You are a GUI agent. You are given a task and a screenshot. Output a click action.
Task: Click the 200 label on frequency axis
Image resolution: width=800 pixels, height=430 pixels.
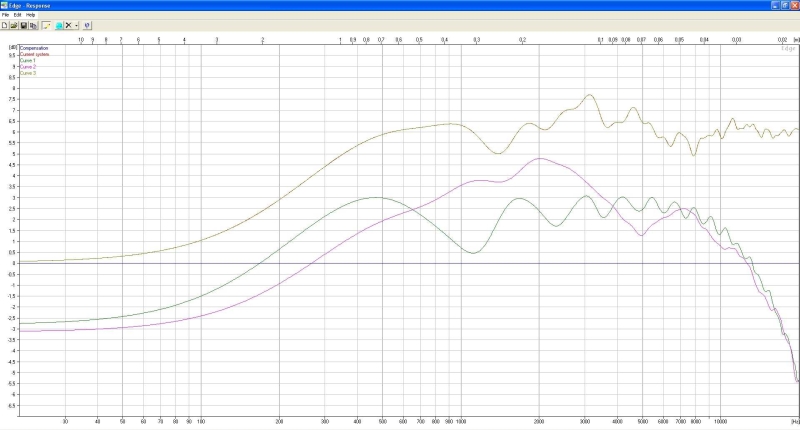coord(279,421)
